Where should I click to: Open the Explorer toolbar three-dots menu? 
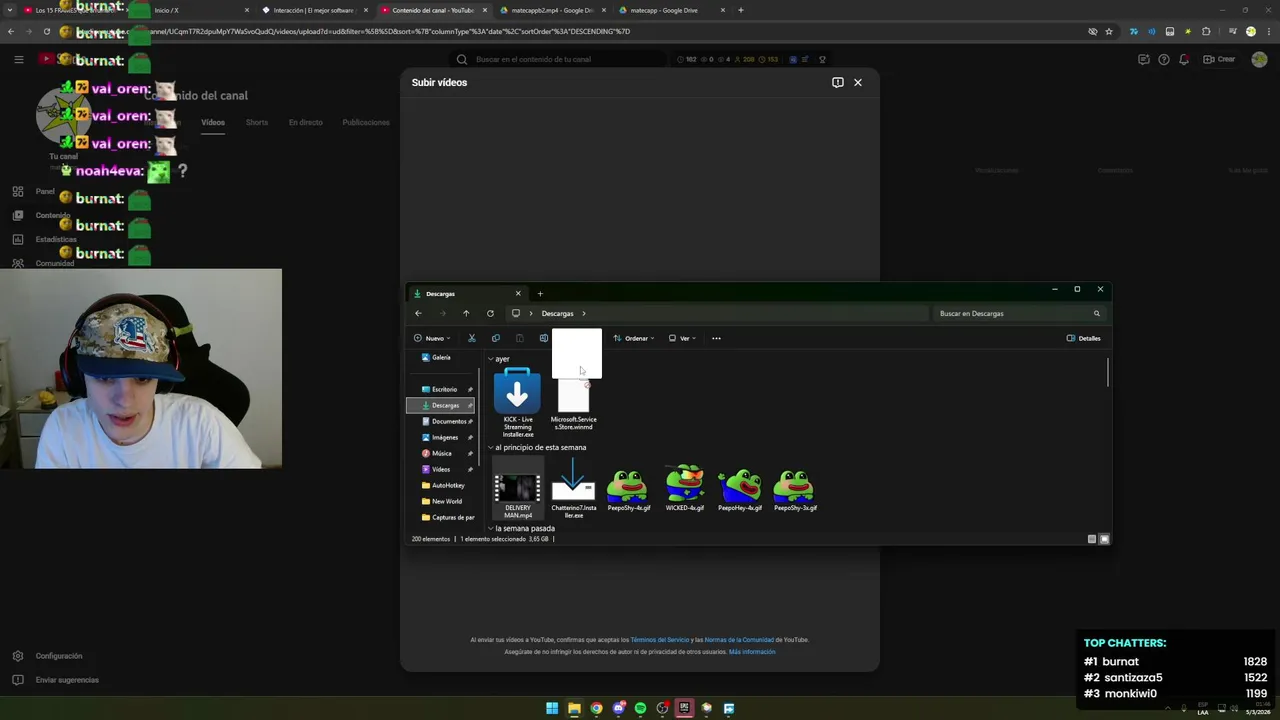point(716,338)
